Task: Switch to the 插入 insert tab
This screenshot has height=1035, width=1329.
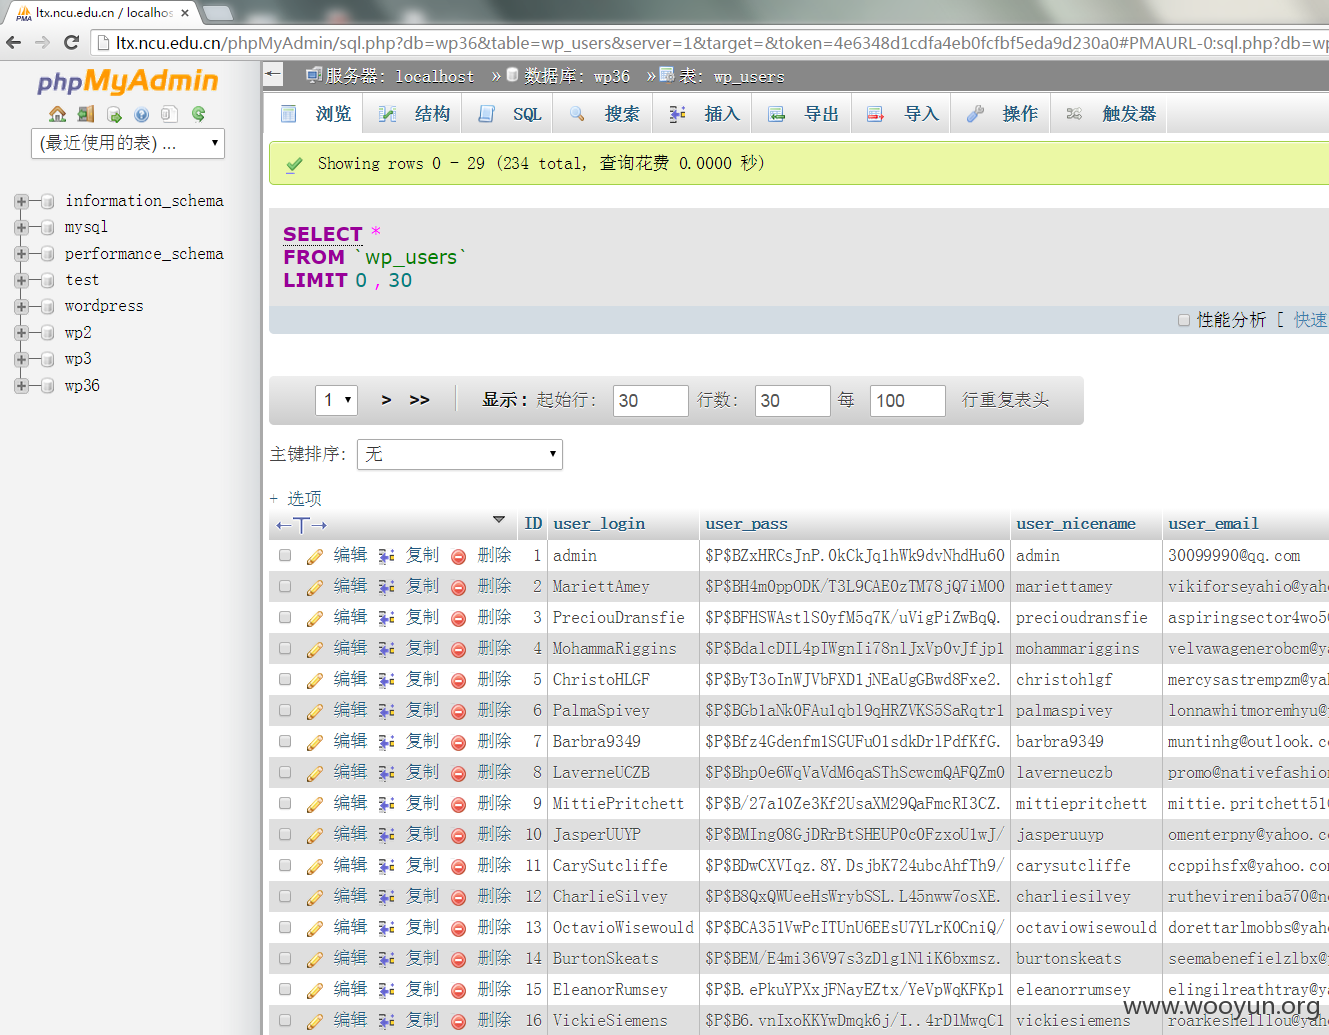Action: click(x=704, y=114)
